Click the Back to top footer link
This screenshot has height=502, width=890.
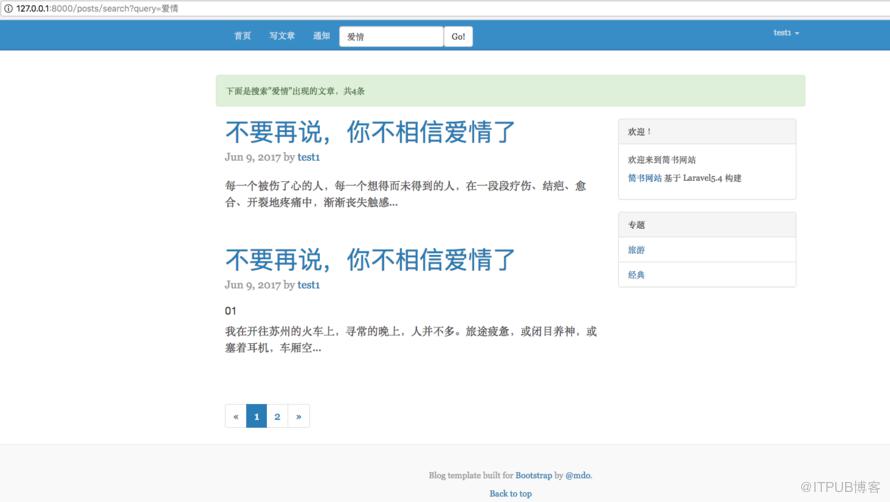pyautogui.click(x=511, y=493)
